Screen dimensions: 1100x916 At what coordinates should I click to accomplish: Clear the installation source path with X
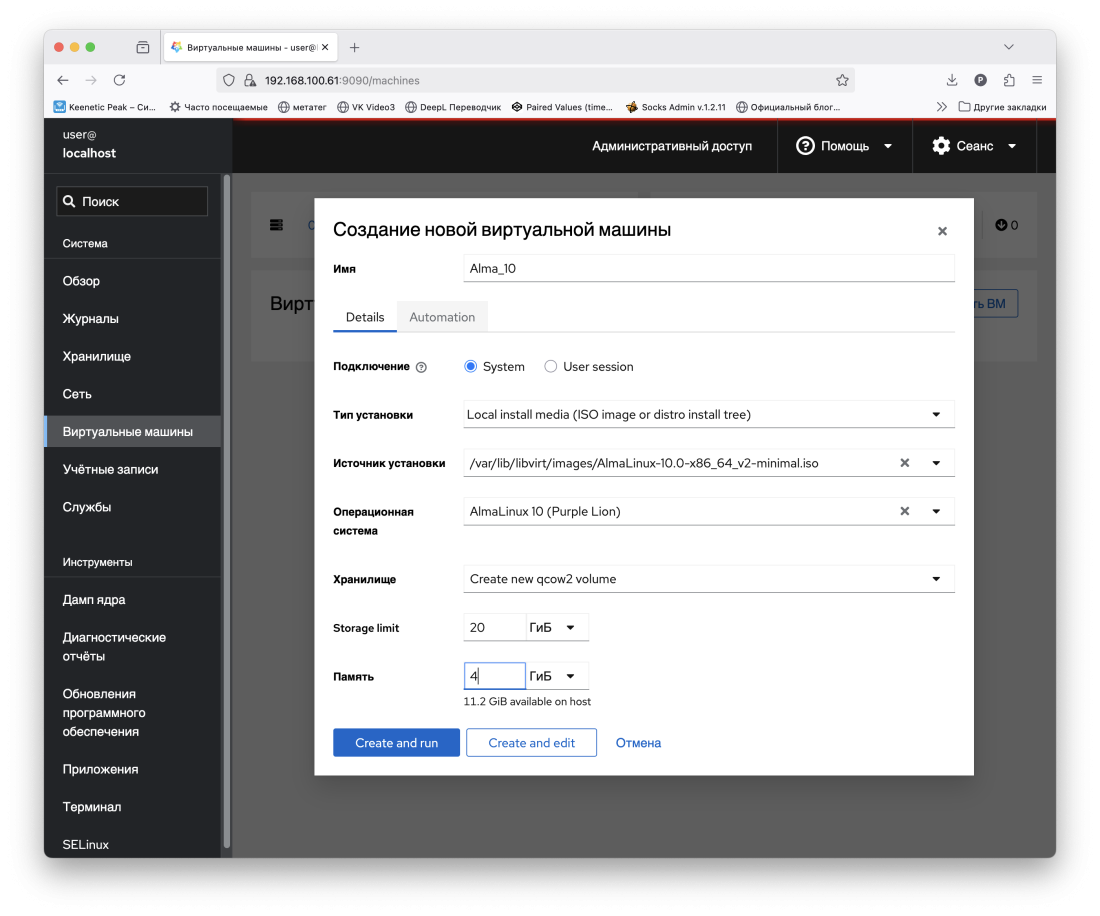point(904,463)
